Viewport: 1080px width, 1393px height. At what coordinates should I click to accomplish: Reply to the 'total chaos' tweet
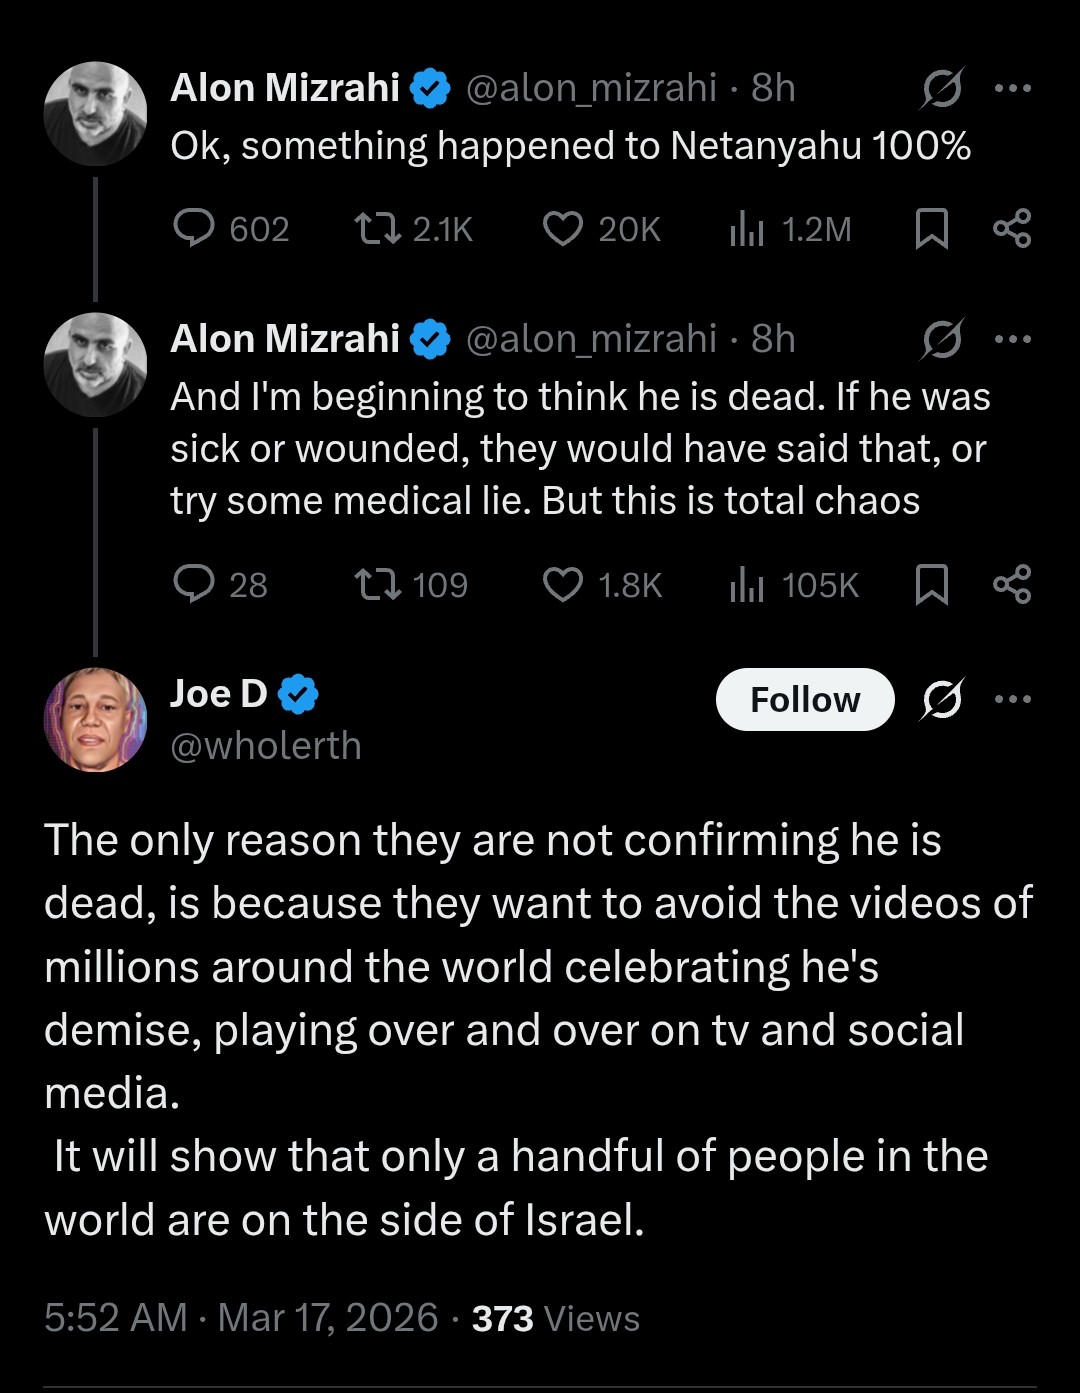(194, 584)
